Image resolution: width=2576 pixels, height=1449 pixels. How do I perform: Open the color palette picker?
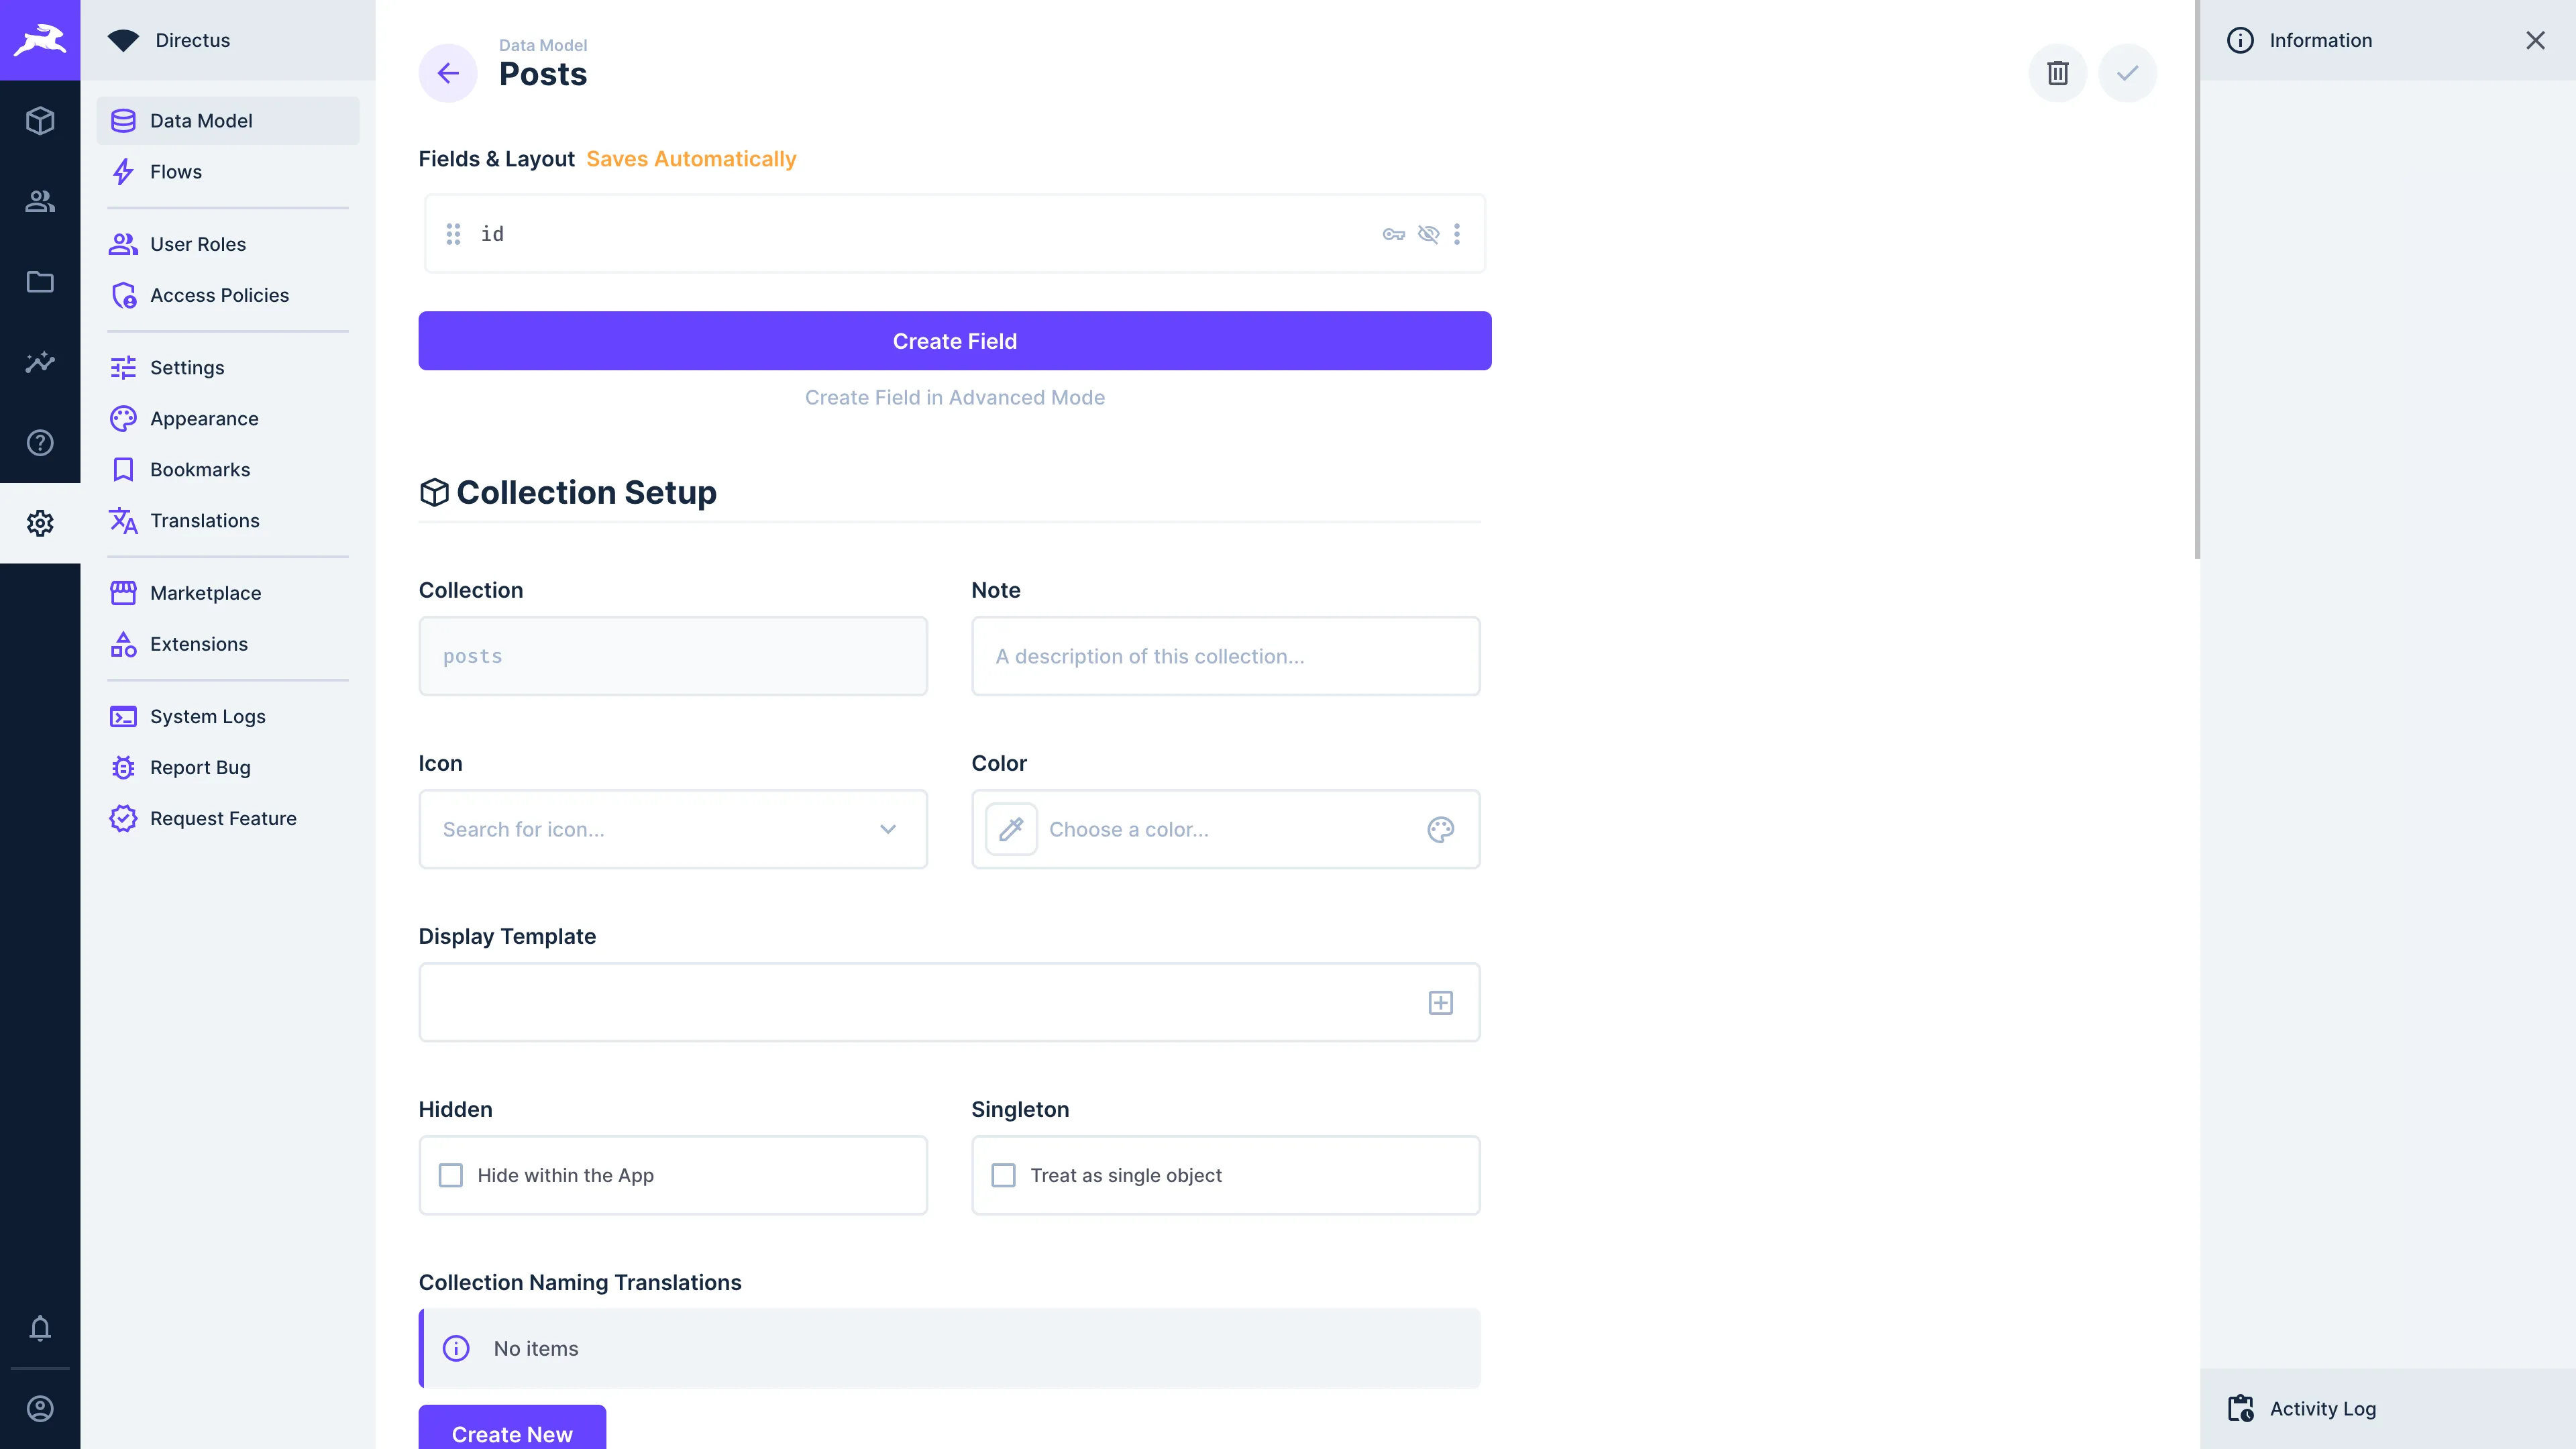click(1440, 829)
